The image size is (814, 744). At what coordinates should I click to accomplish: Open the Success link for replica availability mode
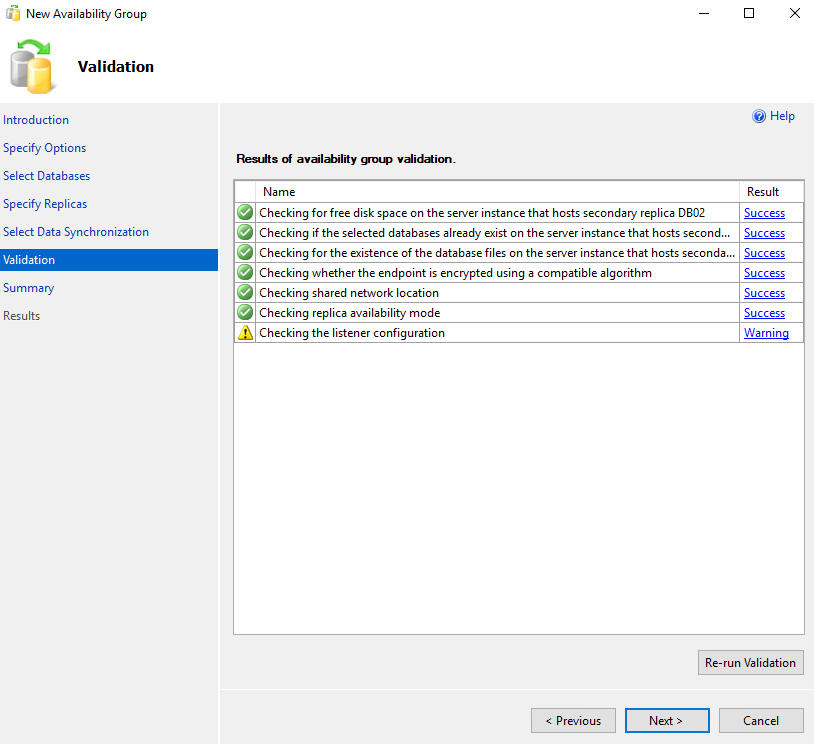point(764,313)
